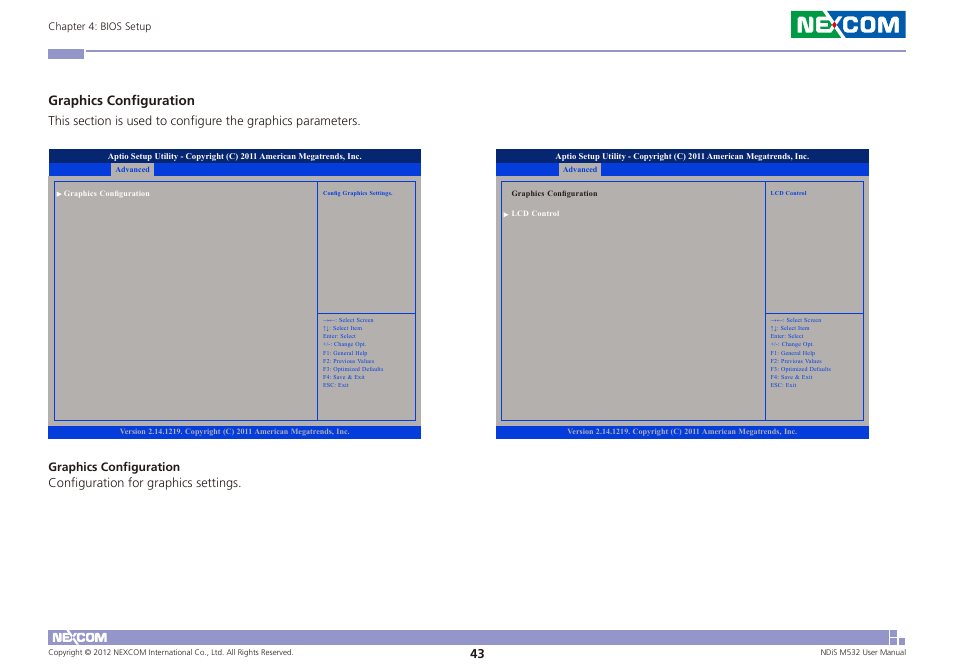Click Version 2.14.1219 bar in LCD Control screen
The width and height of the screenshot is (954, 672).
(682, 432)
